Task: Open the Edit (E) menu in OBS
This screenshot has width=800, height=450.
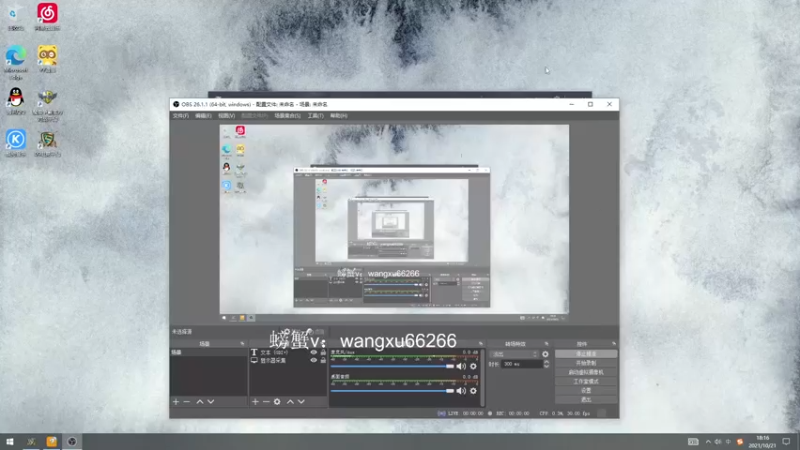Action: click(203, 116)
